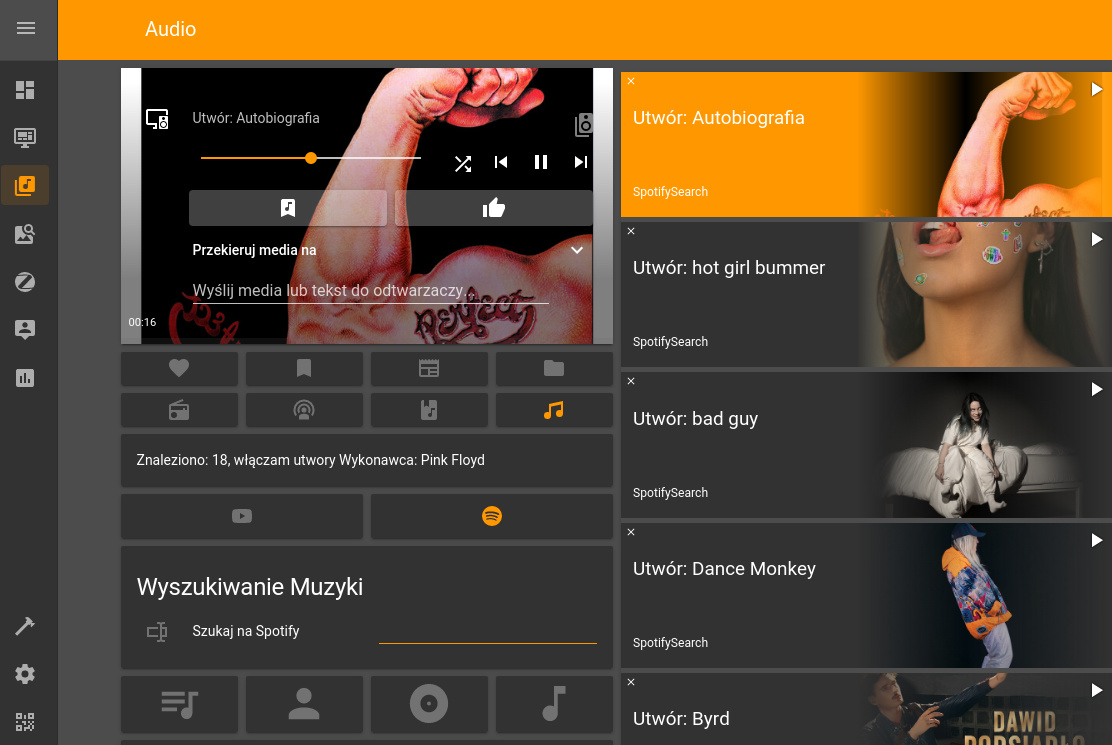Bookmark the current track
Screen dimensions: 1112x745
288,208
